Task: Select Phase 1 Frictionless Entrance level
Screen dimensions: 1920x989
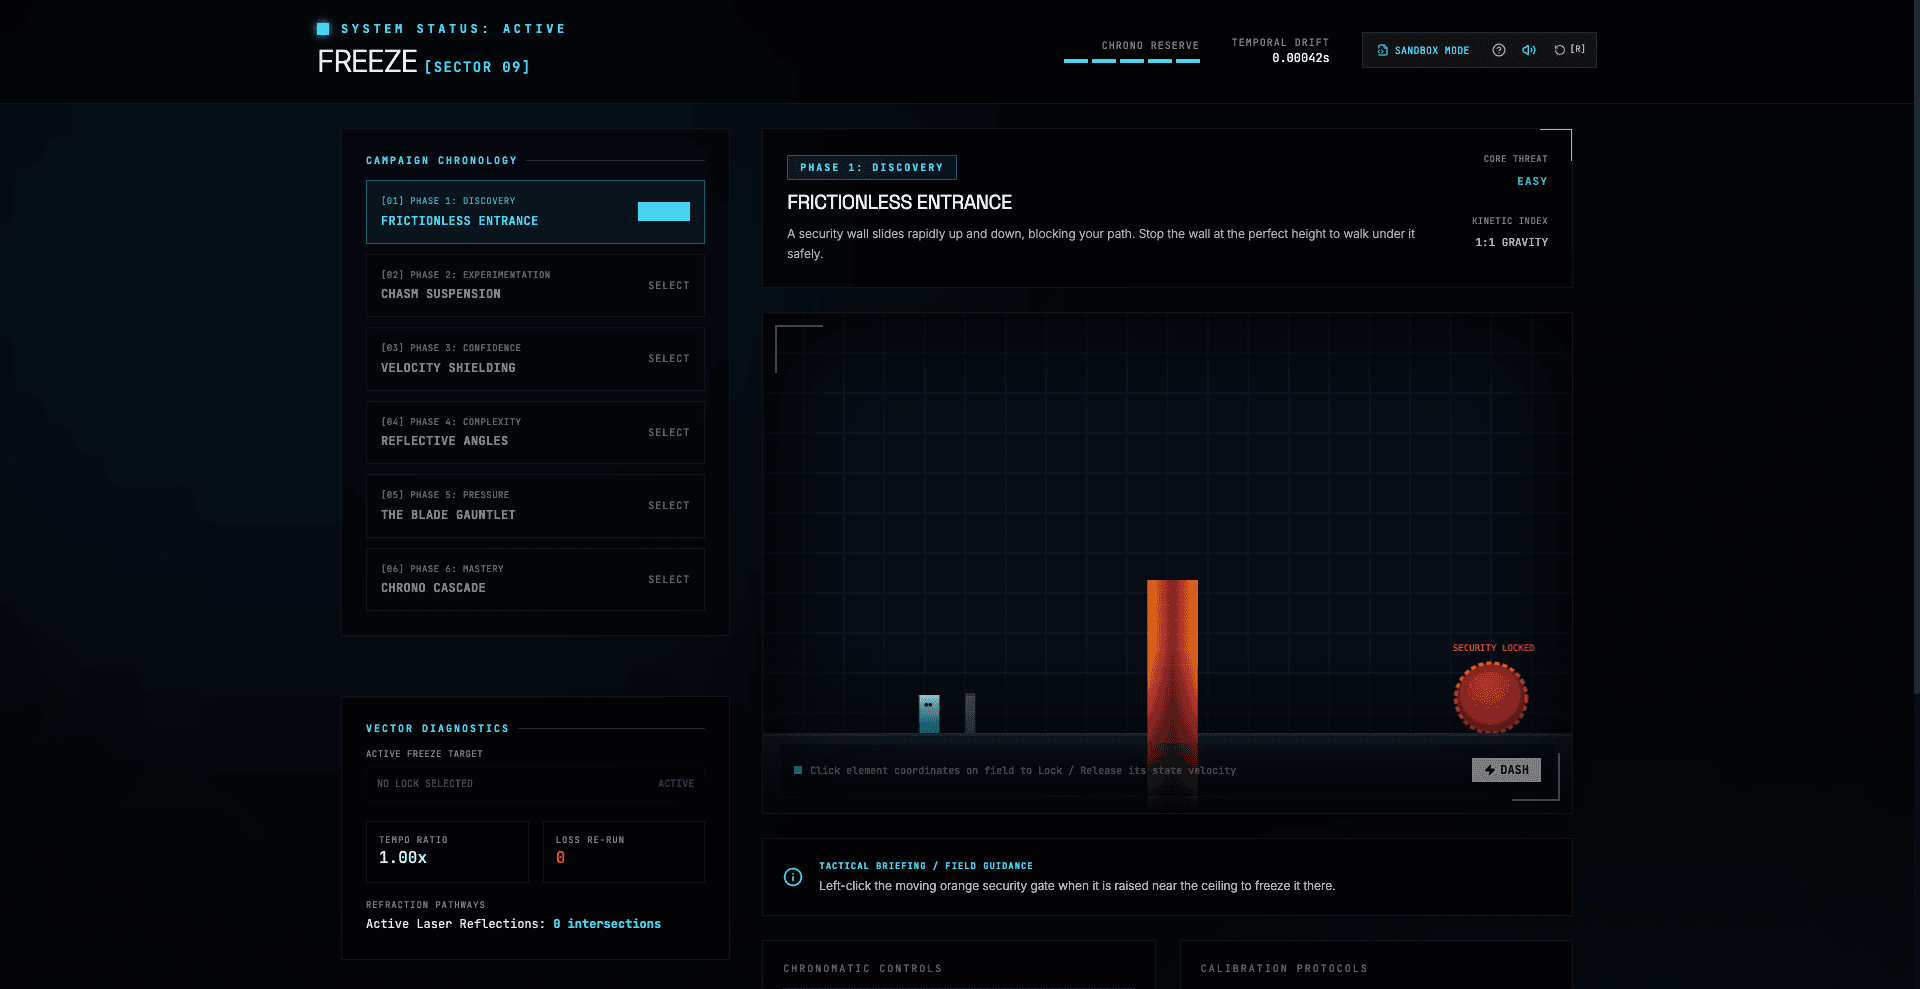Action: [535, 212]
